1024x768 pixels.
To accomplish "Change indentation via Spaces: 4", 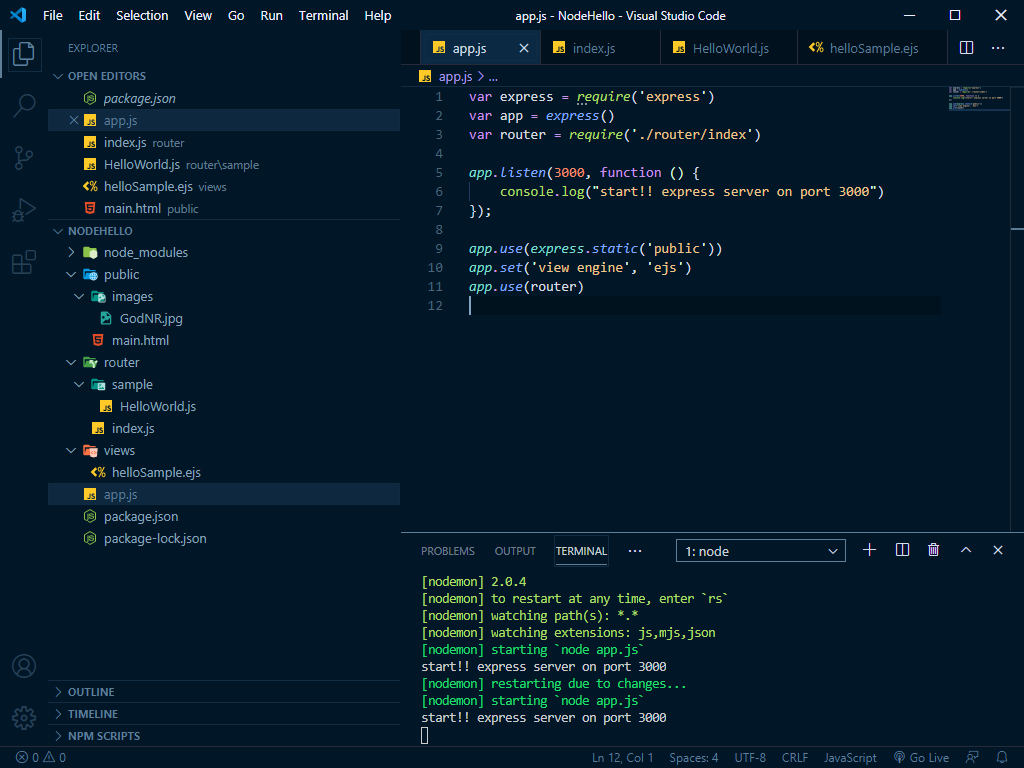I will [694, 758].
